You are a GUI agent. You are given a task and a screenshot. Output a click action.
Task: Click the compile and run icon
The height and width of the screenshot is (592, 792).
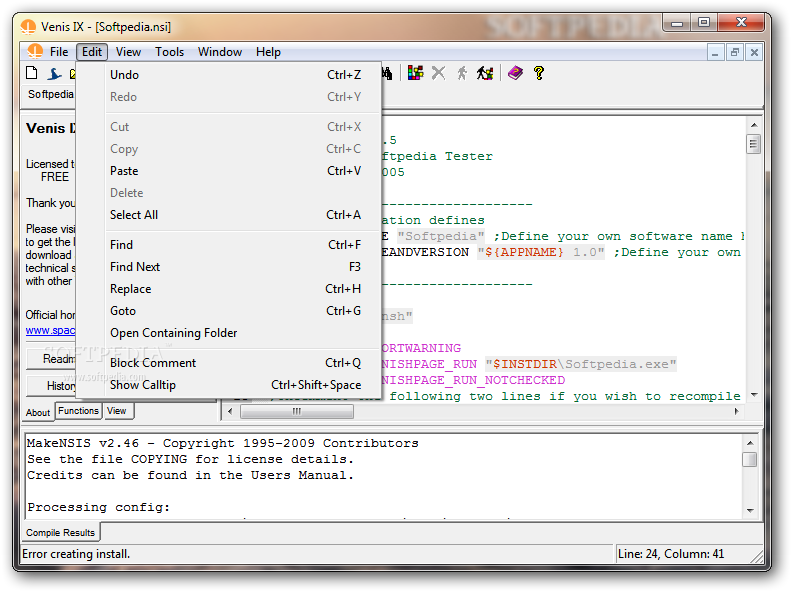tap(485, 73)
